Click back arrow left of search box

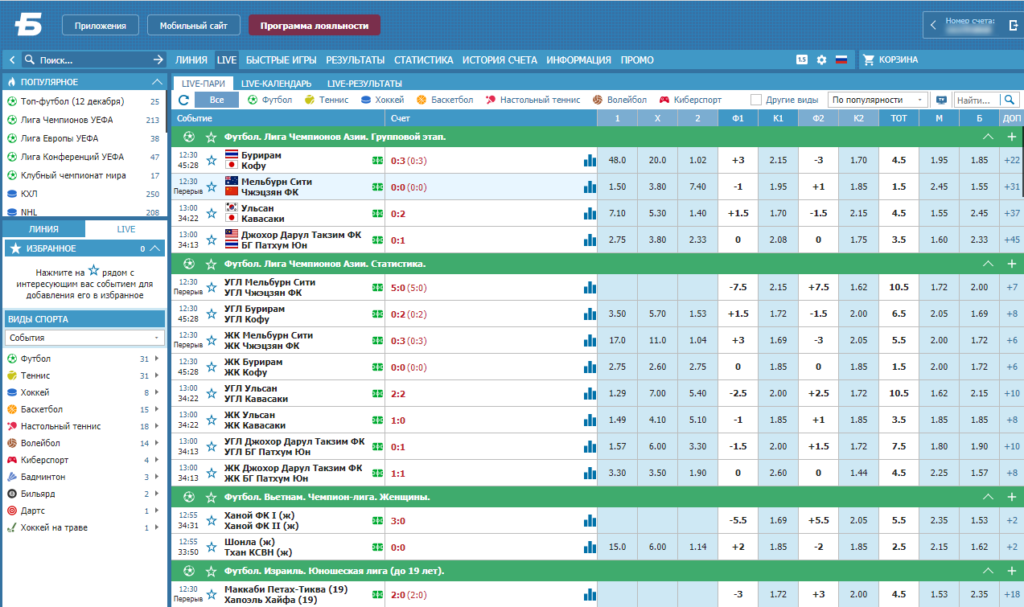coord(12,59)
